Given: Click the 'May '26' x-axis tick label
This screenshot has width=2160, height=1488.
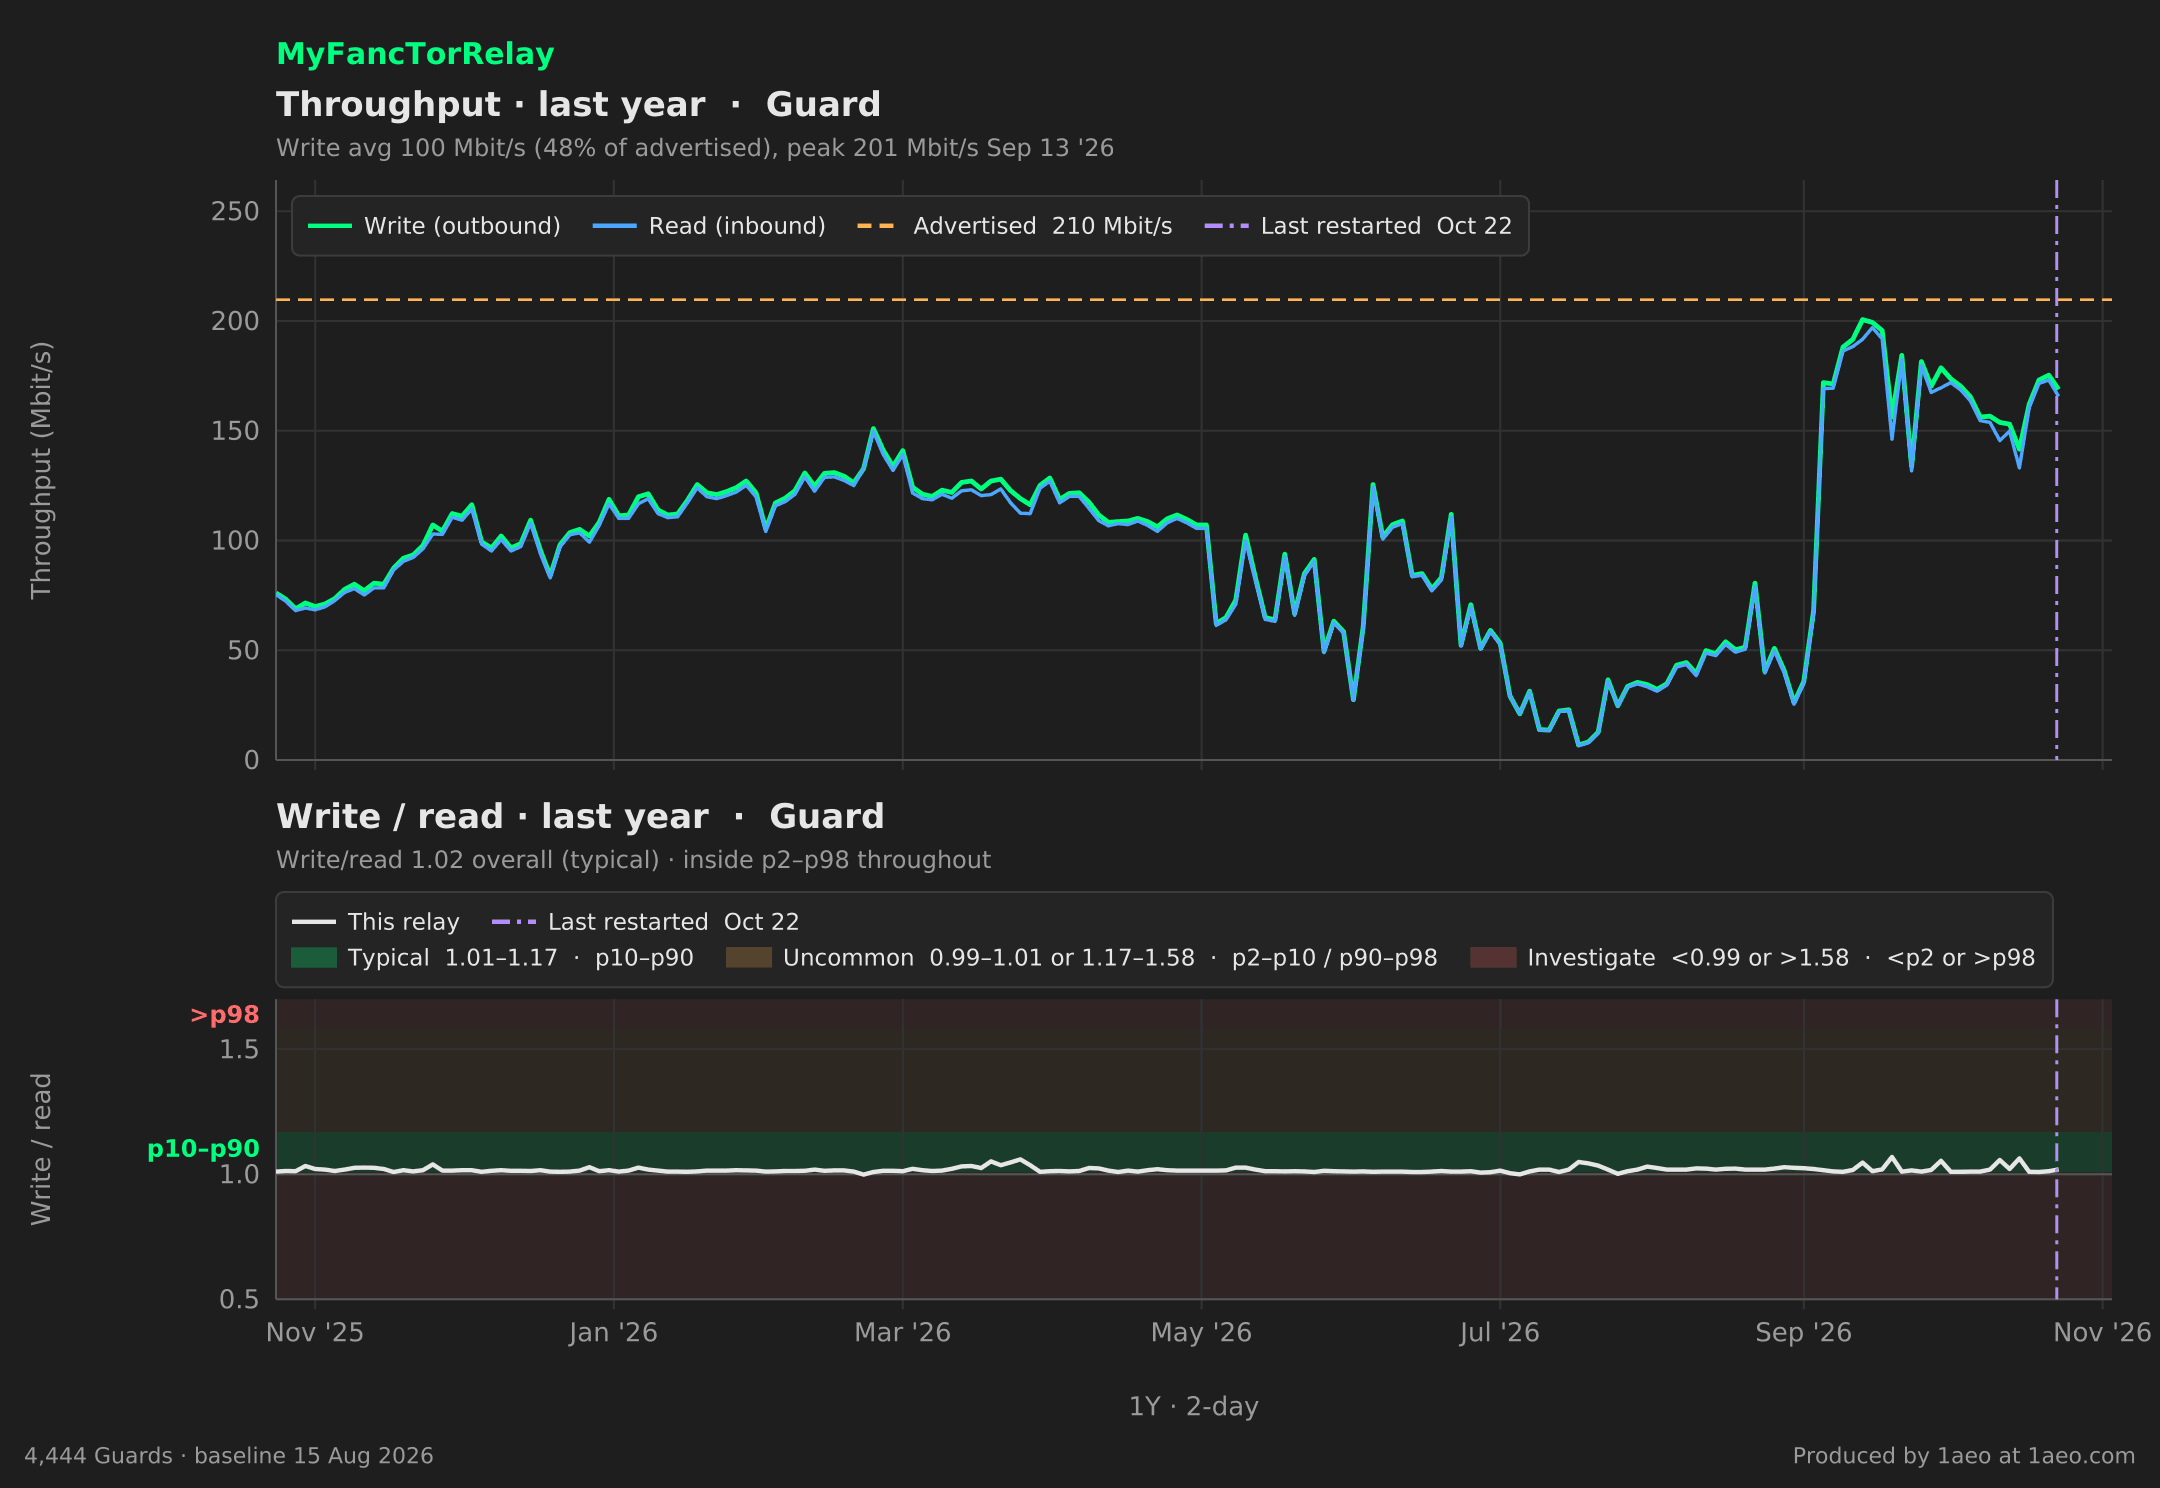Looking at the screenshot, I should click(1201, 1333).
